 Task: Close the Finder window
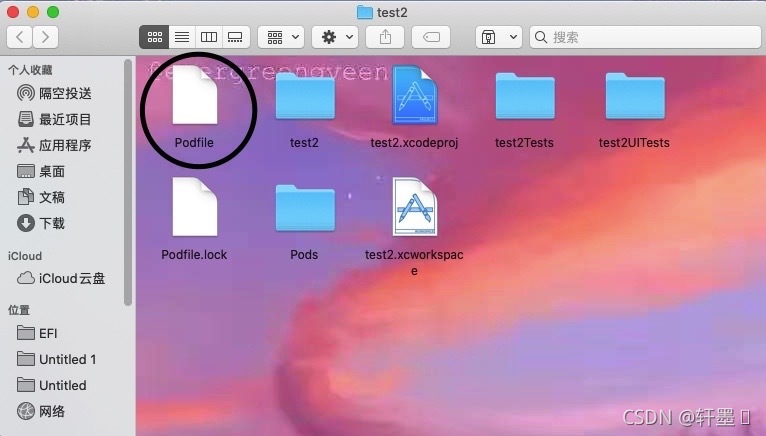[x=13, y=12]
